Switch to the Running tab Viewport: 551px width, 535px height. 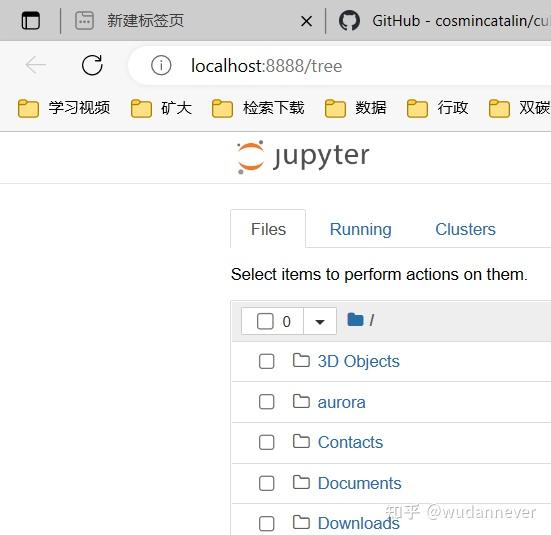[x=360, y=229]
